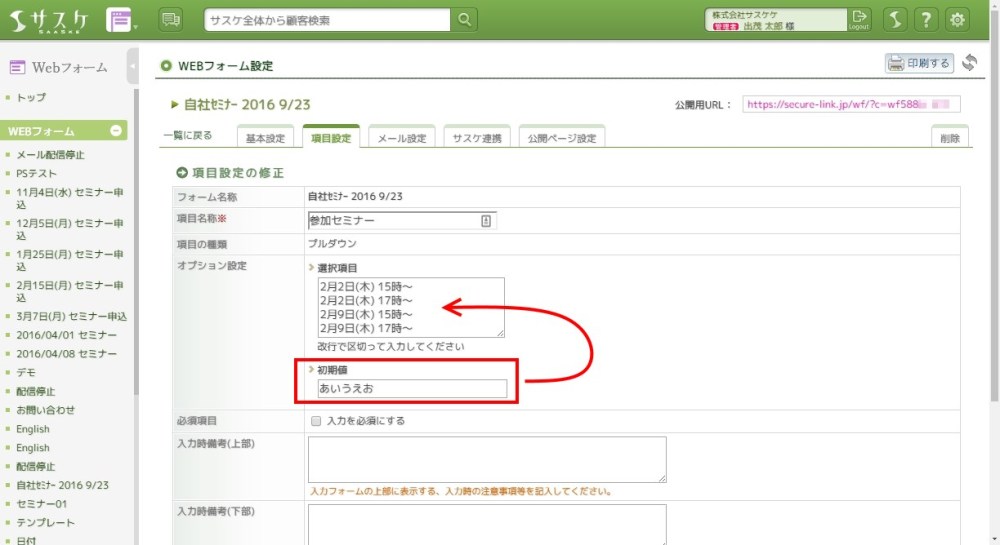This screenshot has height=545, width=1000.
Task: Click the Logout icon
Action: [x=859, y=19]
